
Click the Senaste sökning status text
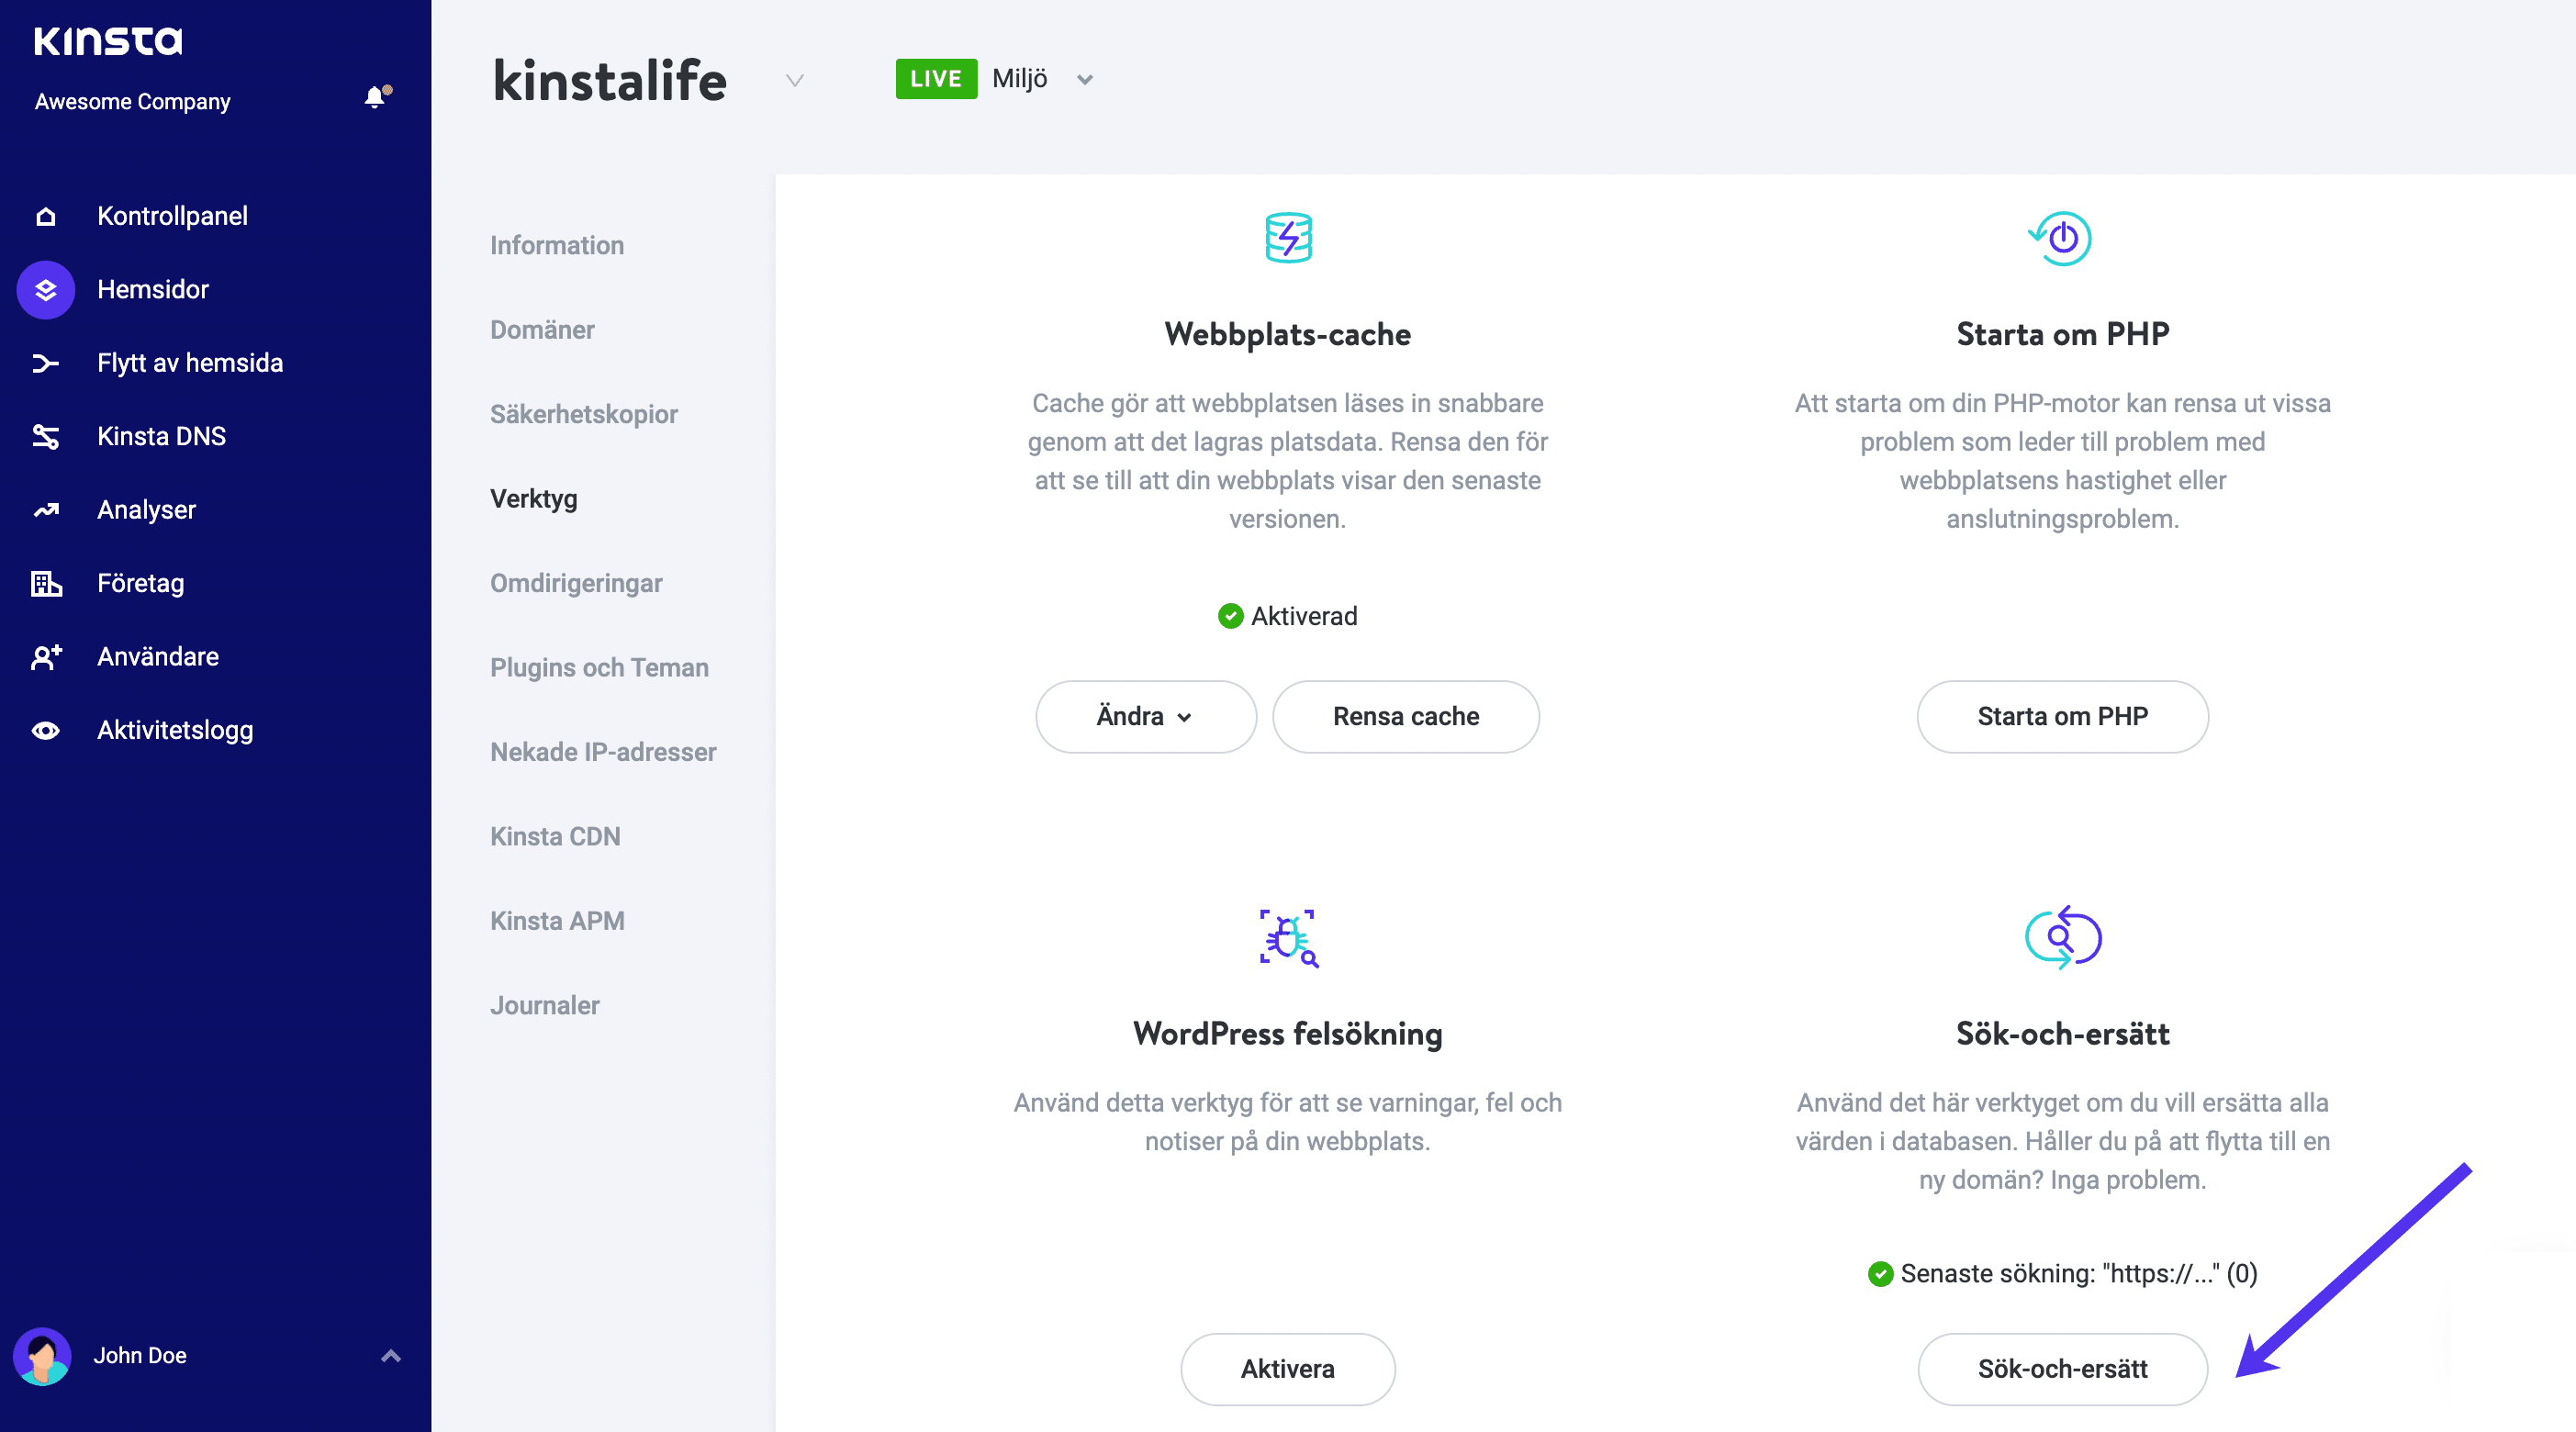[x=2079, y=1273]
